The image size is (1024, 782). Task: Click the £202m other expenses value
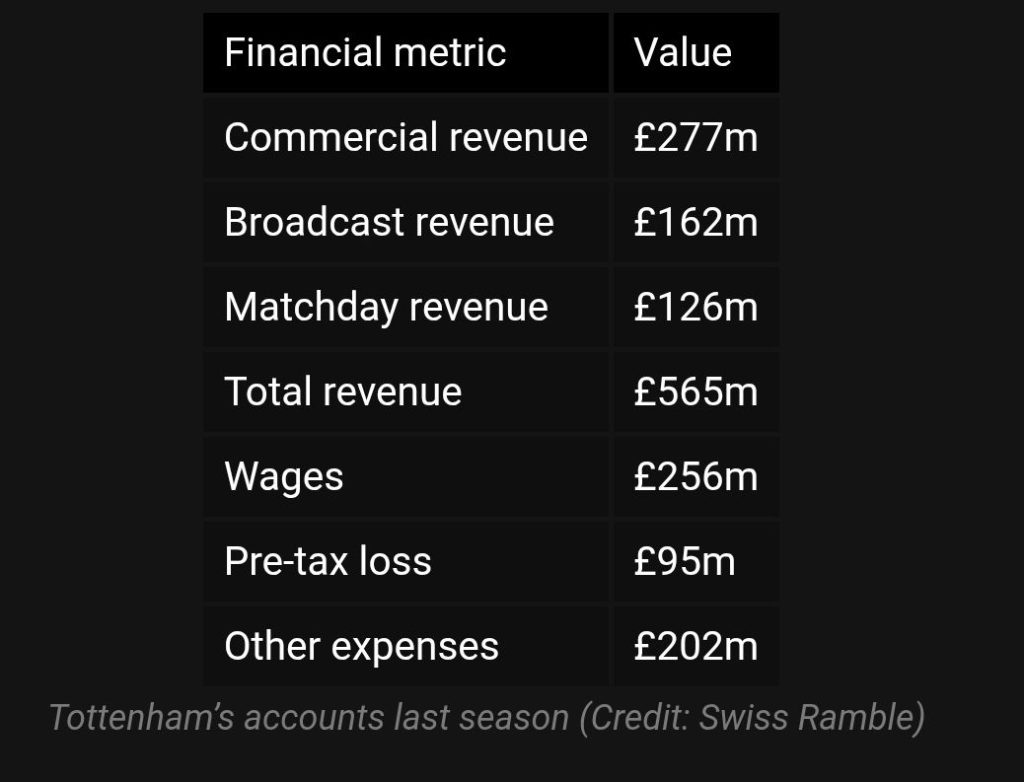(696, 646)
